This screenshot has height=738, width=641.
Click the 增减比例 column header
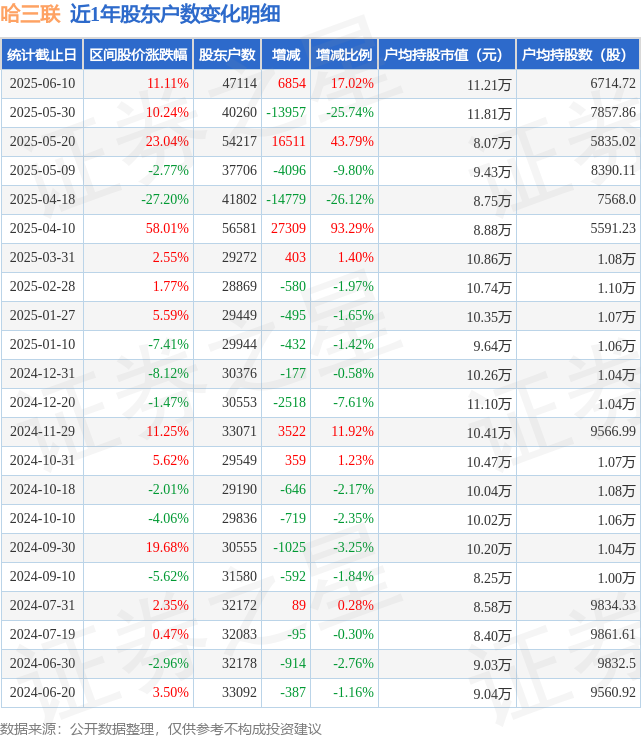(x=344, y=55)
